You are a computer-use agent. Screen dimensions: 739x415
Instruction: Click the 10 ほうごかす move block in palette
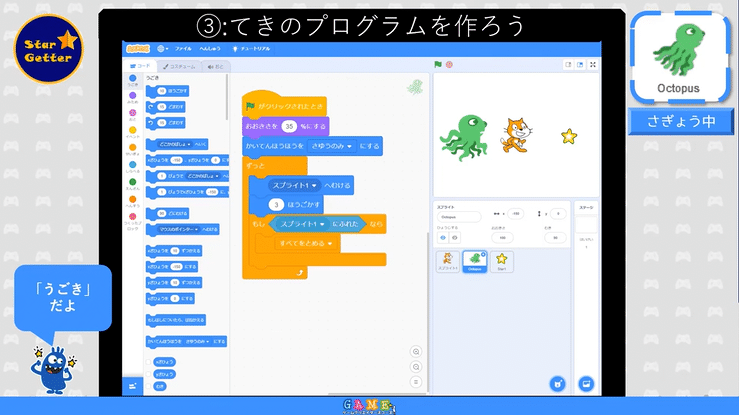click(167, 91)
